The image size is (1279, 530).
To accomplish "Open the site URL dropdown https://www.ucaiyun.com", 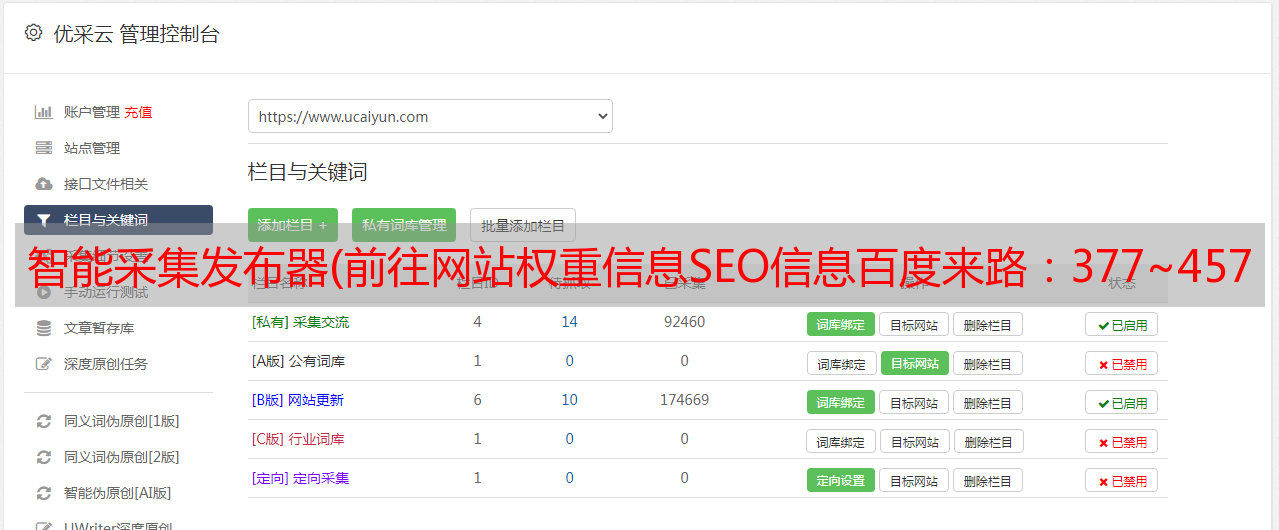I will point(430,116).
